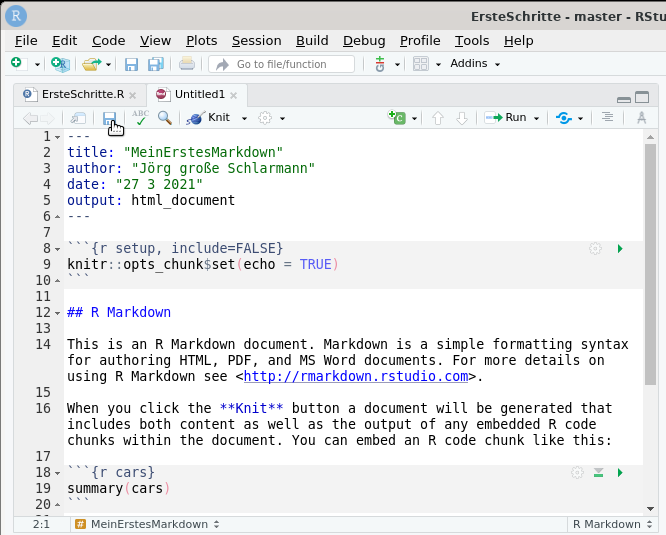Click the ABC spell check icon
666x535 pixels.
[x=140, y=118]
